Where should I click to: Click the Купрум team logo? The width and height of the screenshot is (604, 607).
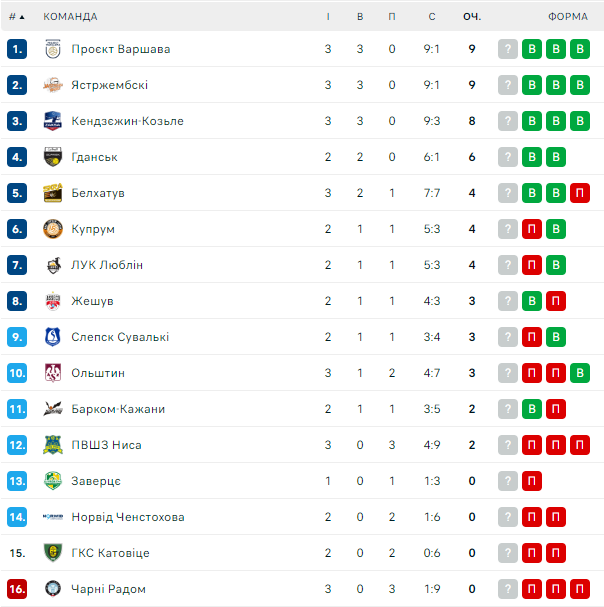coord(53,229)
